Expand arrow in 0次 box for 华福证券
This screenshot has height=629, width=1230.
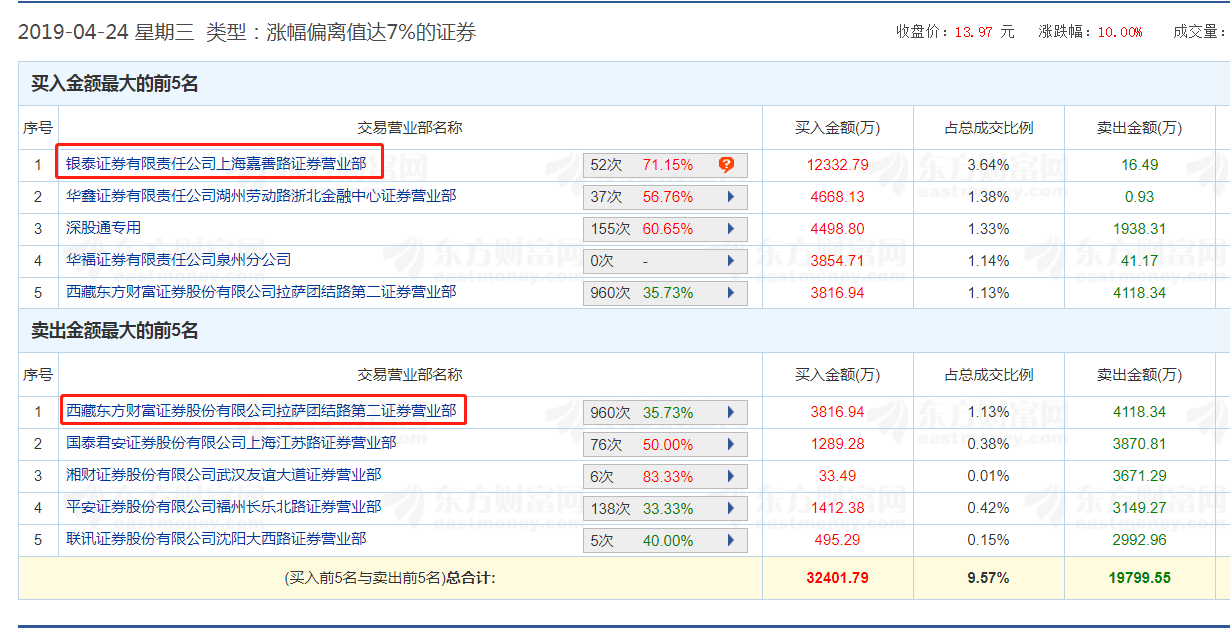tap(731, 261)
